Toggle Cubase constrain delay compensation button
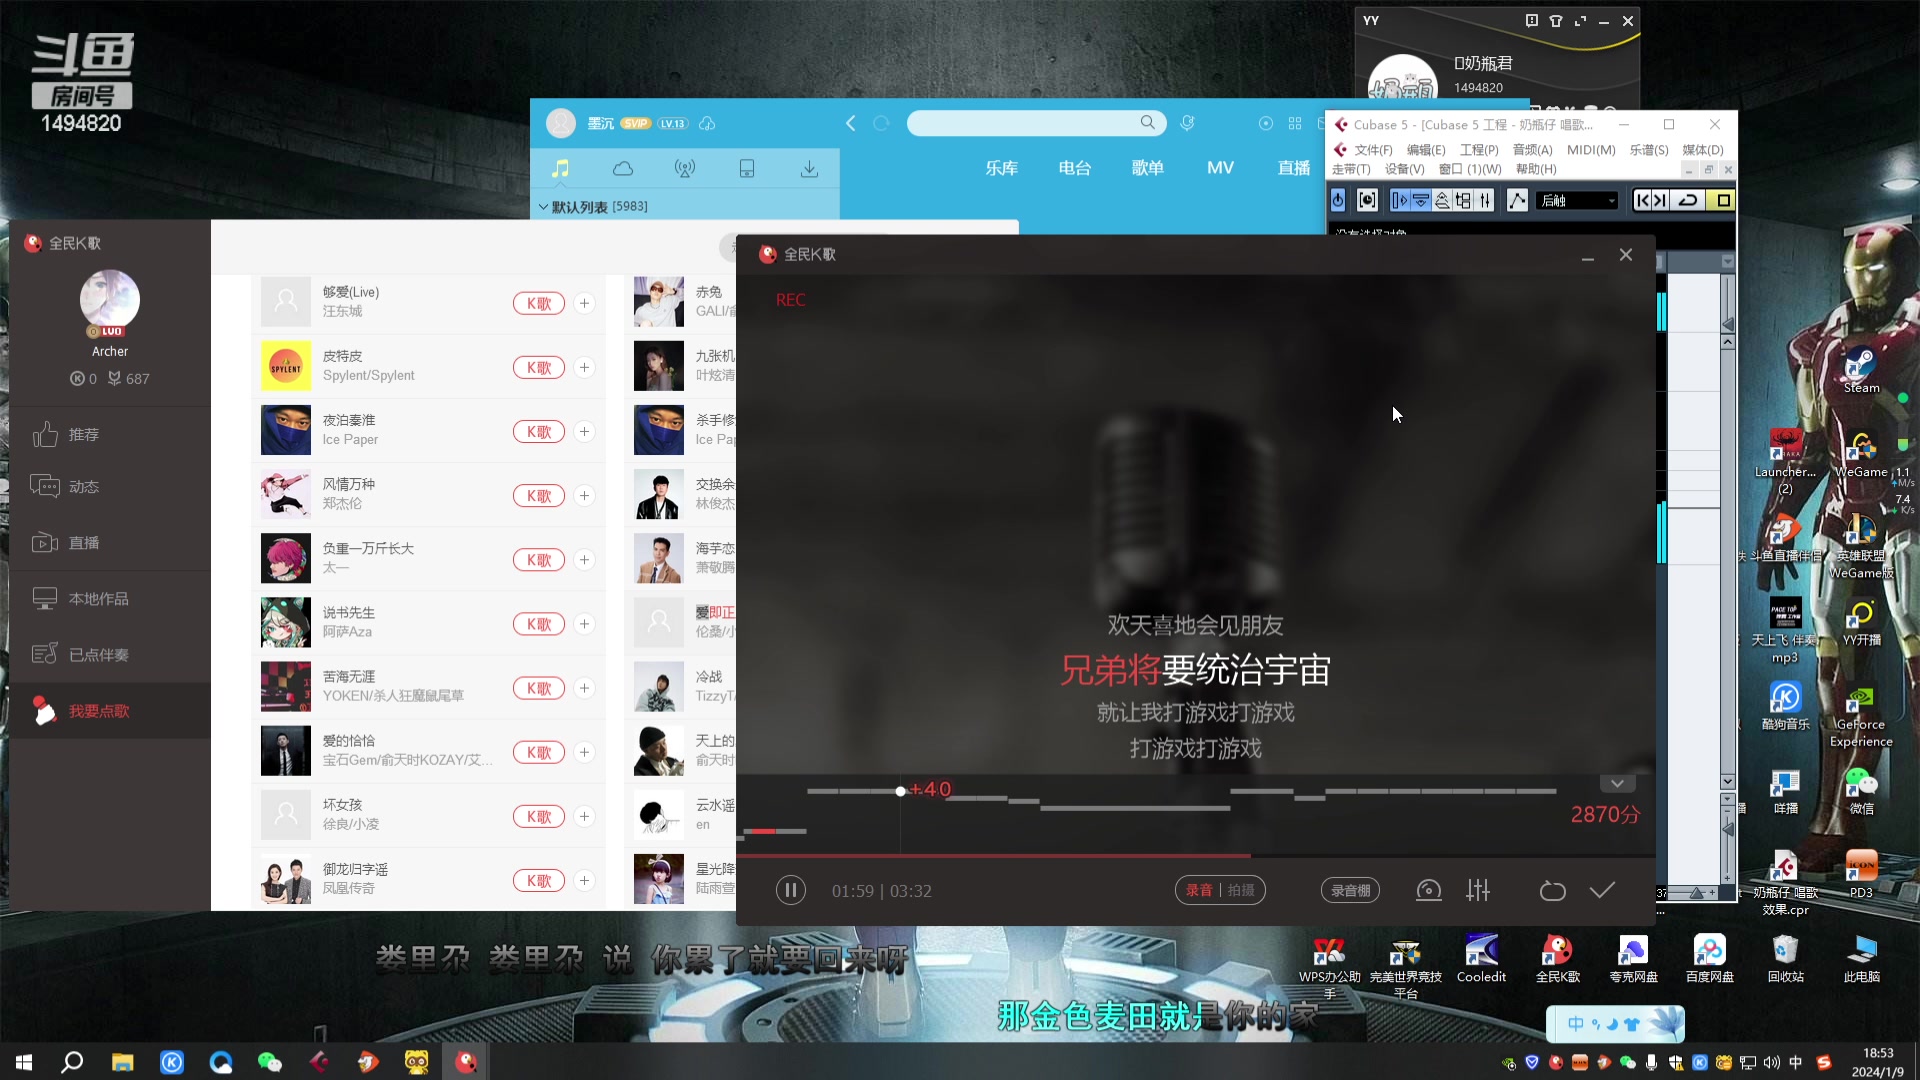 1367,200
